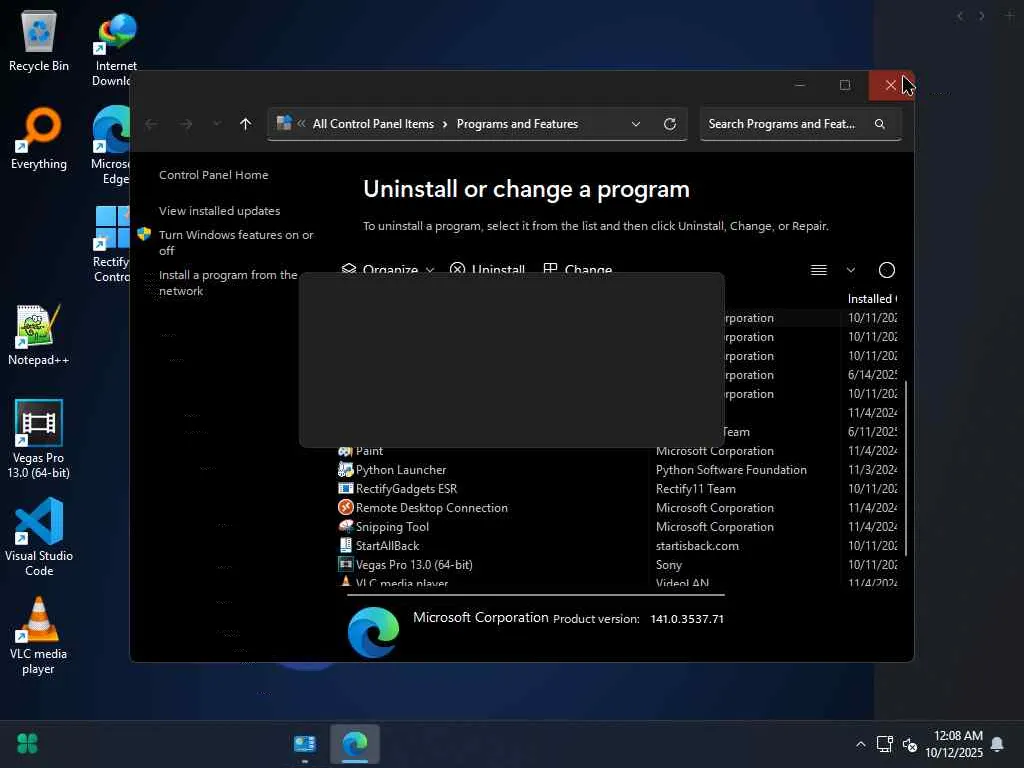Open VLC media player desktop shortcut
Image resolution: width=1024 pixels, height=768 pixels.
click(x=39, y=635)
